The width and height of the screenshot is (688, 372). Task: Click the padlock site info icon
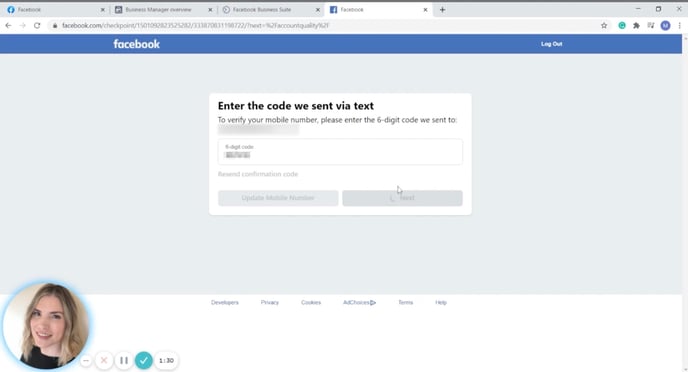55,25
